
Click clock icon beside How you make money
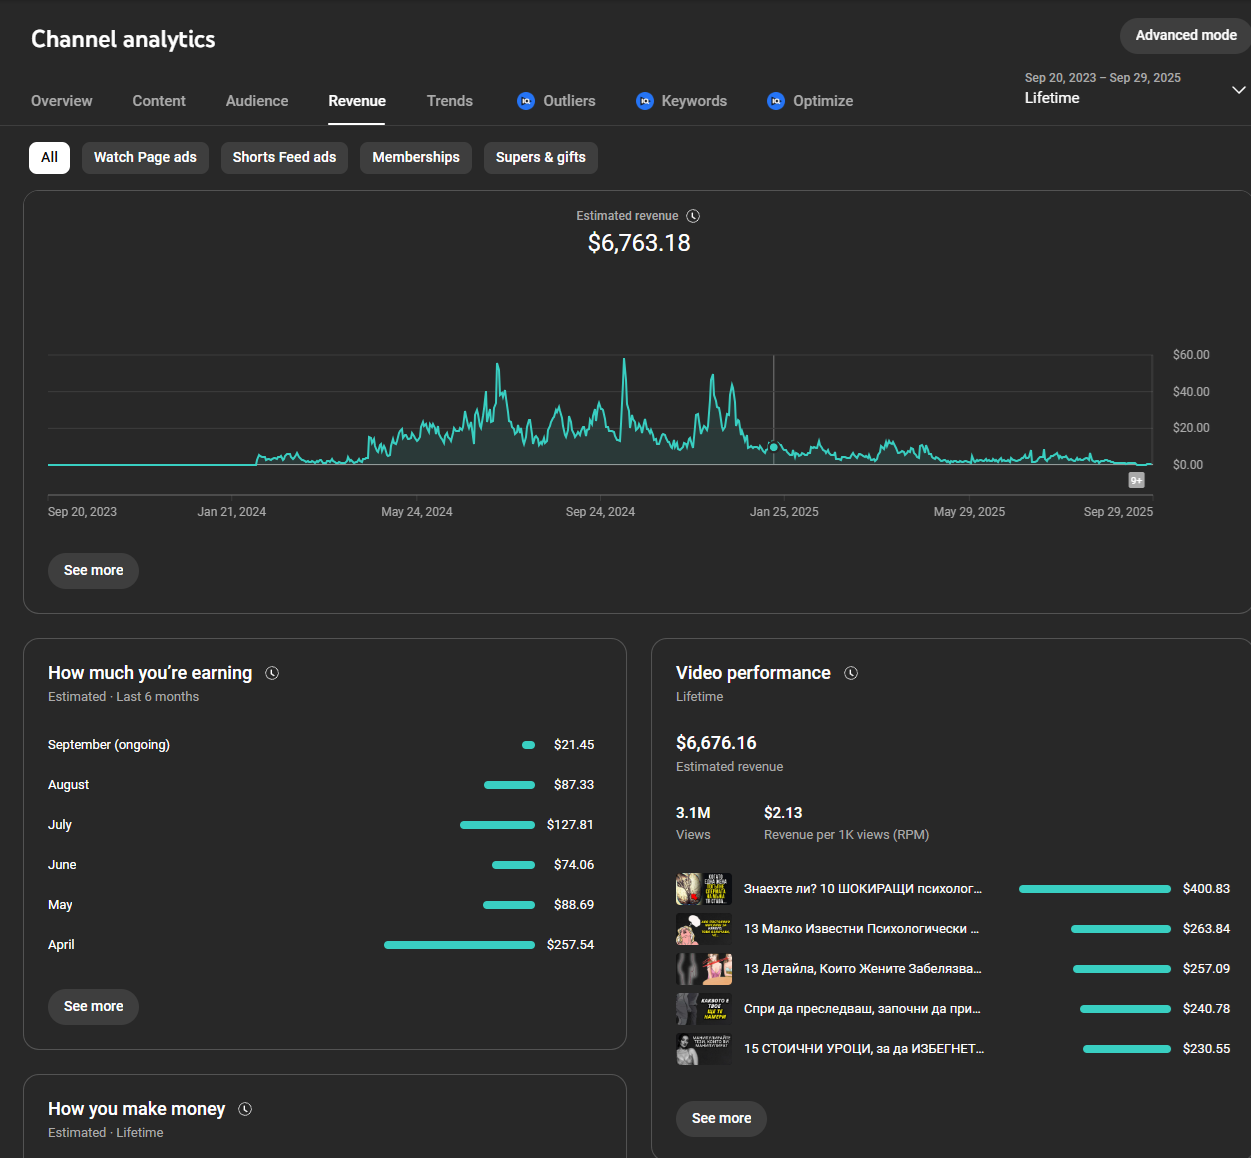click(245, 1109)
